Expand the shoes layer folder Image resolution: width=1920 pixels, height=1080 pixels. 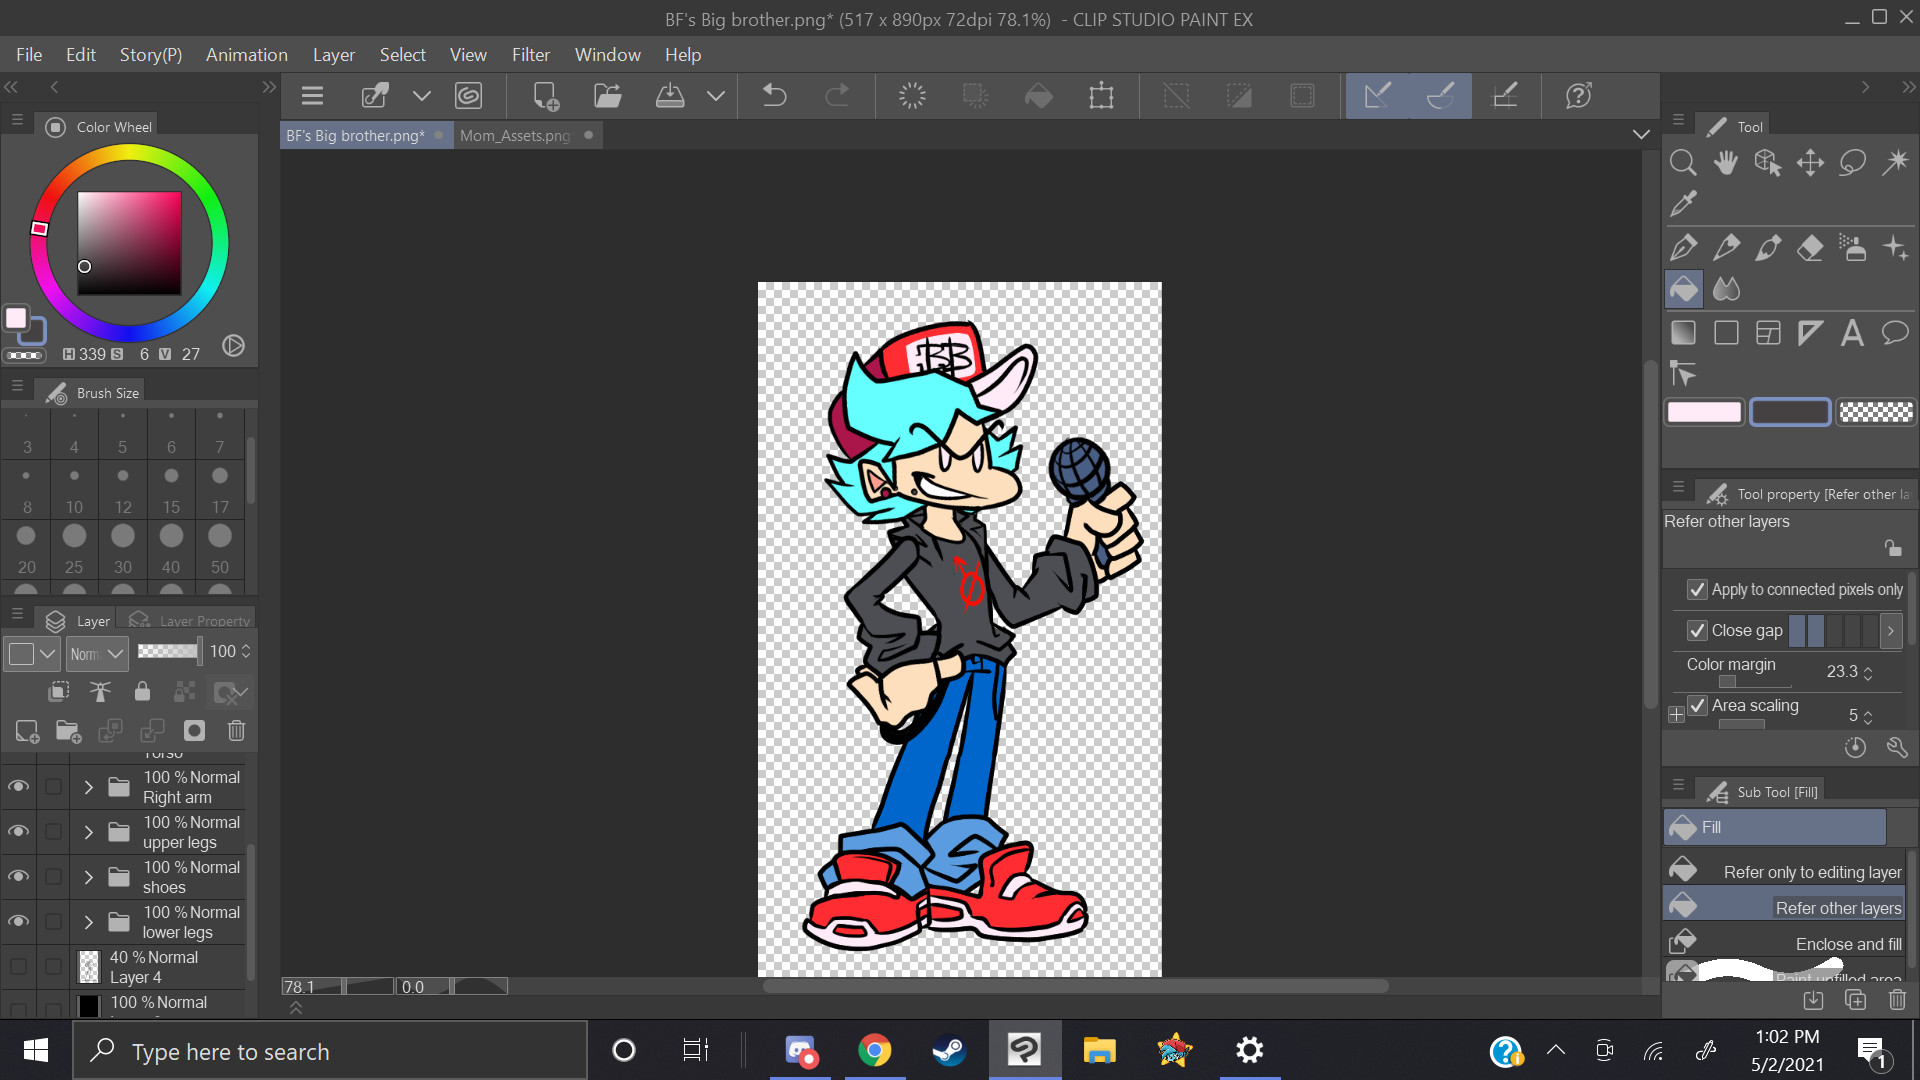tap(88, 877)
